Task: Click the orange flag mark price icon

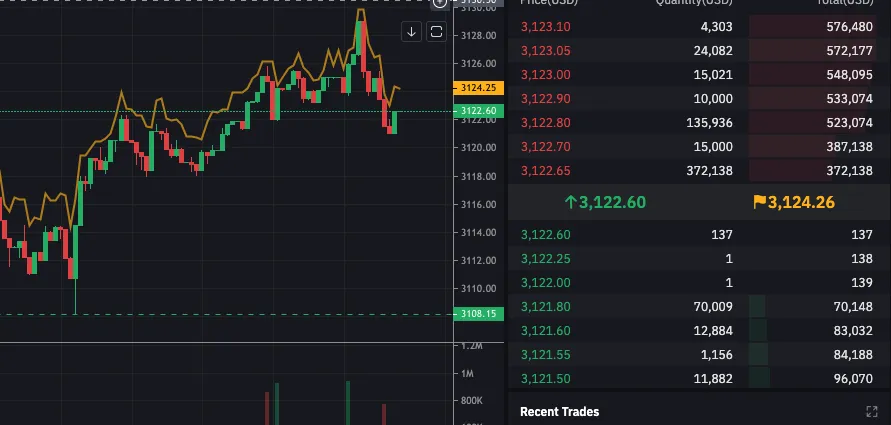Action: click(x=759, y=202)
